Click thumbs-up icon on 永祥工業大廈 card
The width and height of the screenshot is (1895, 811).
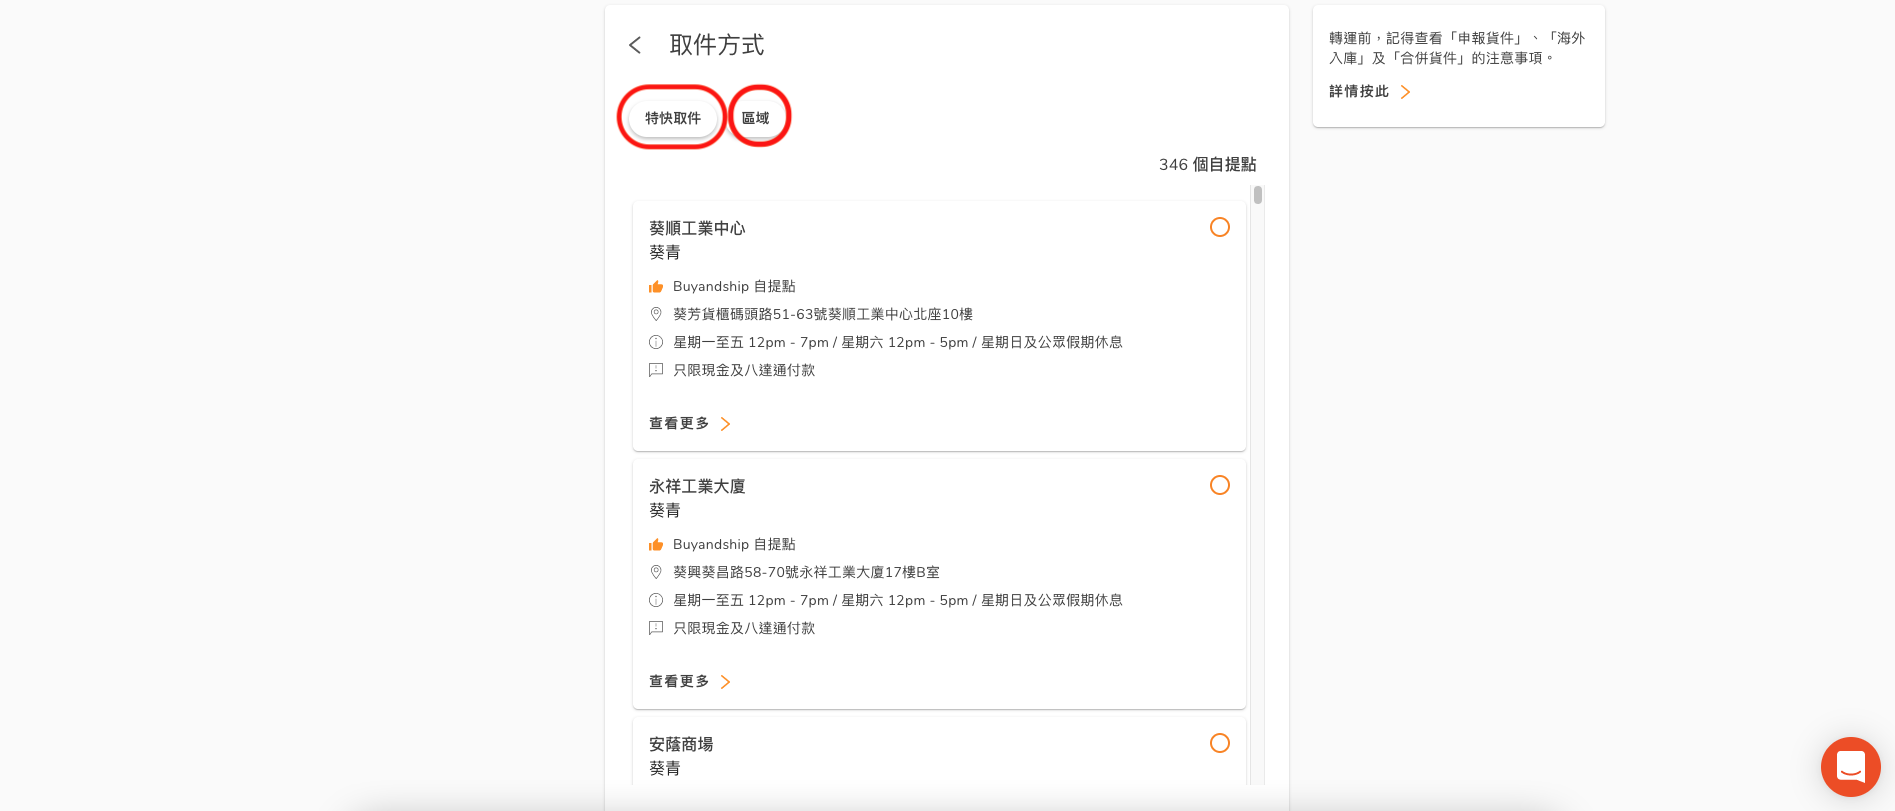[x=656, y=545]
